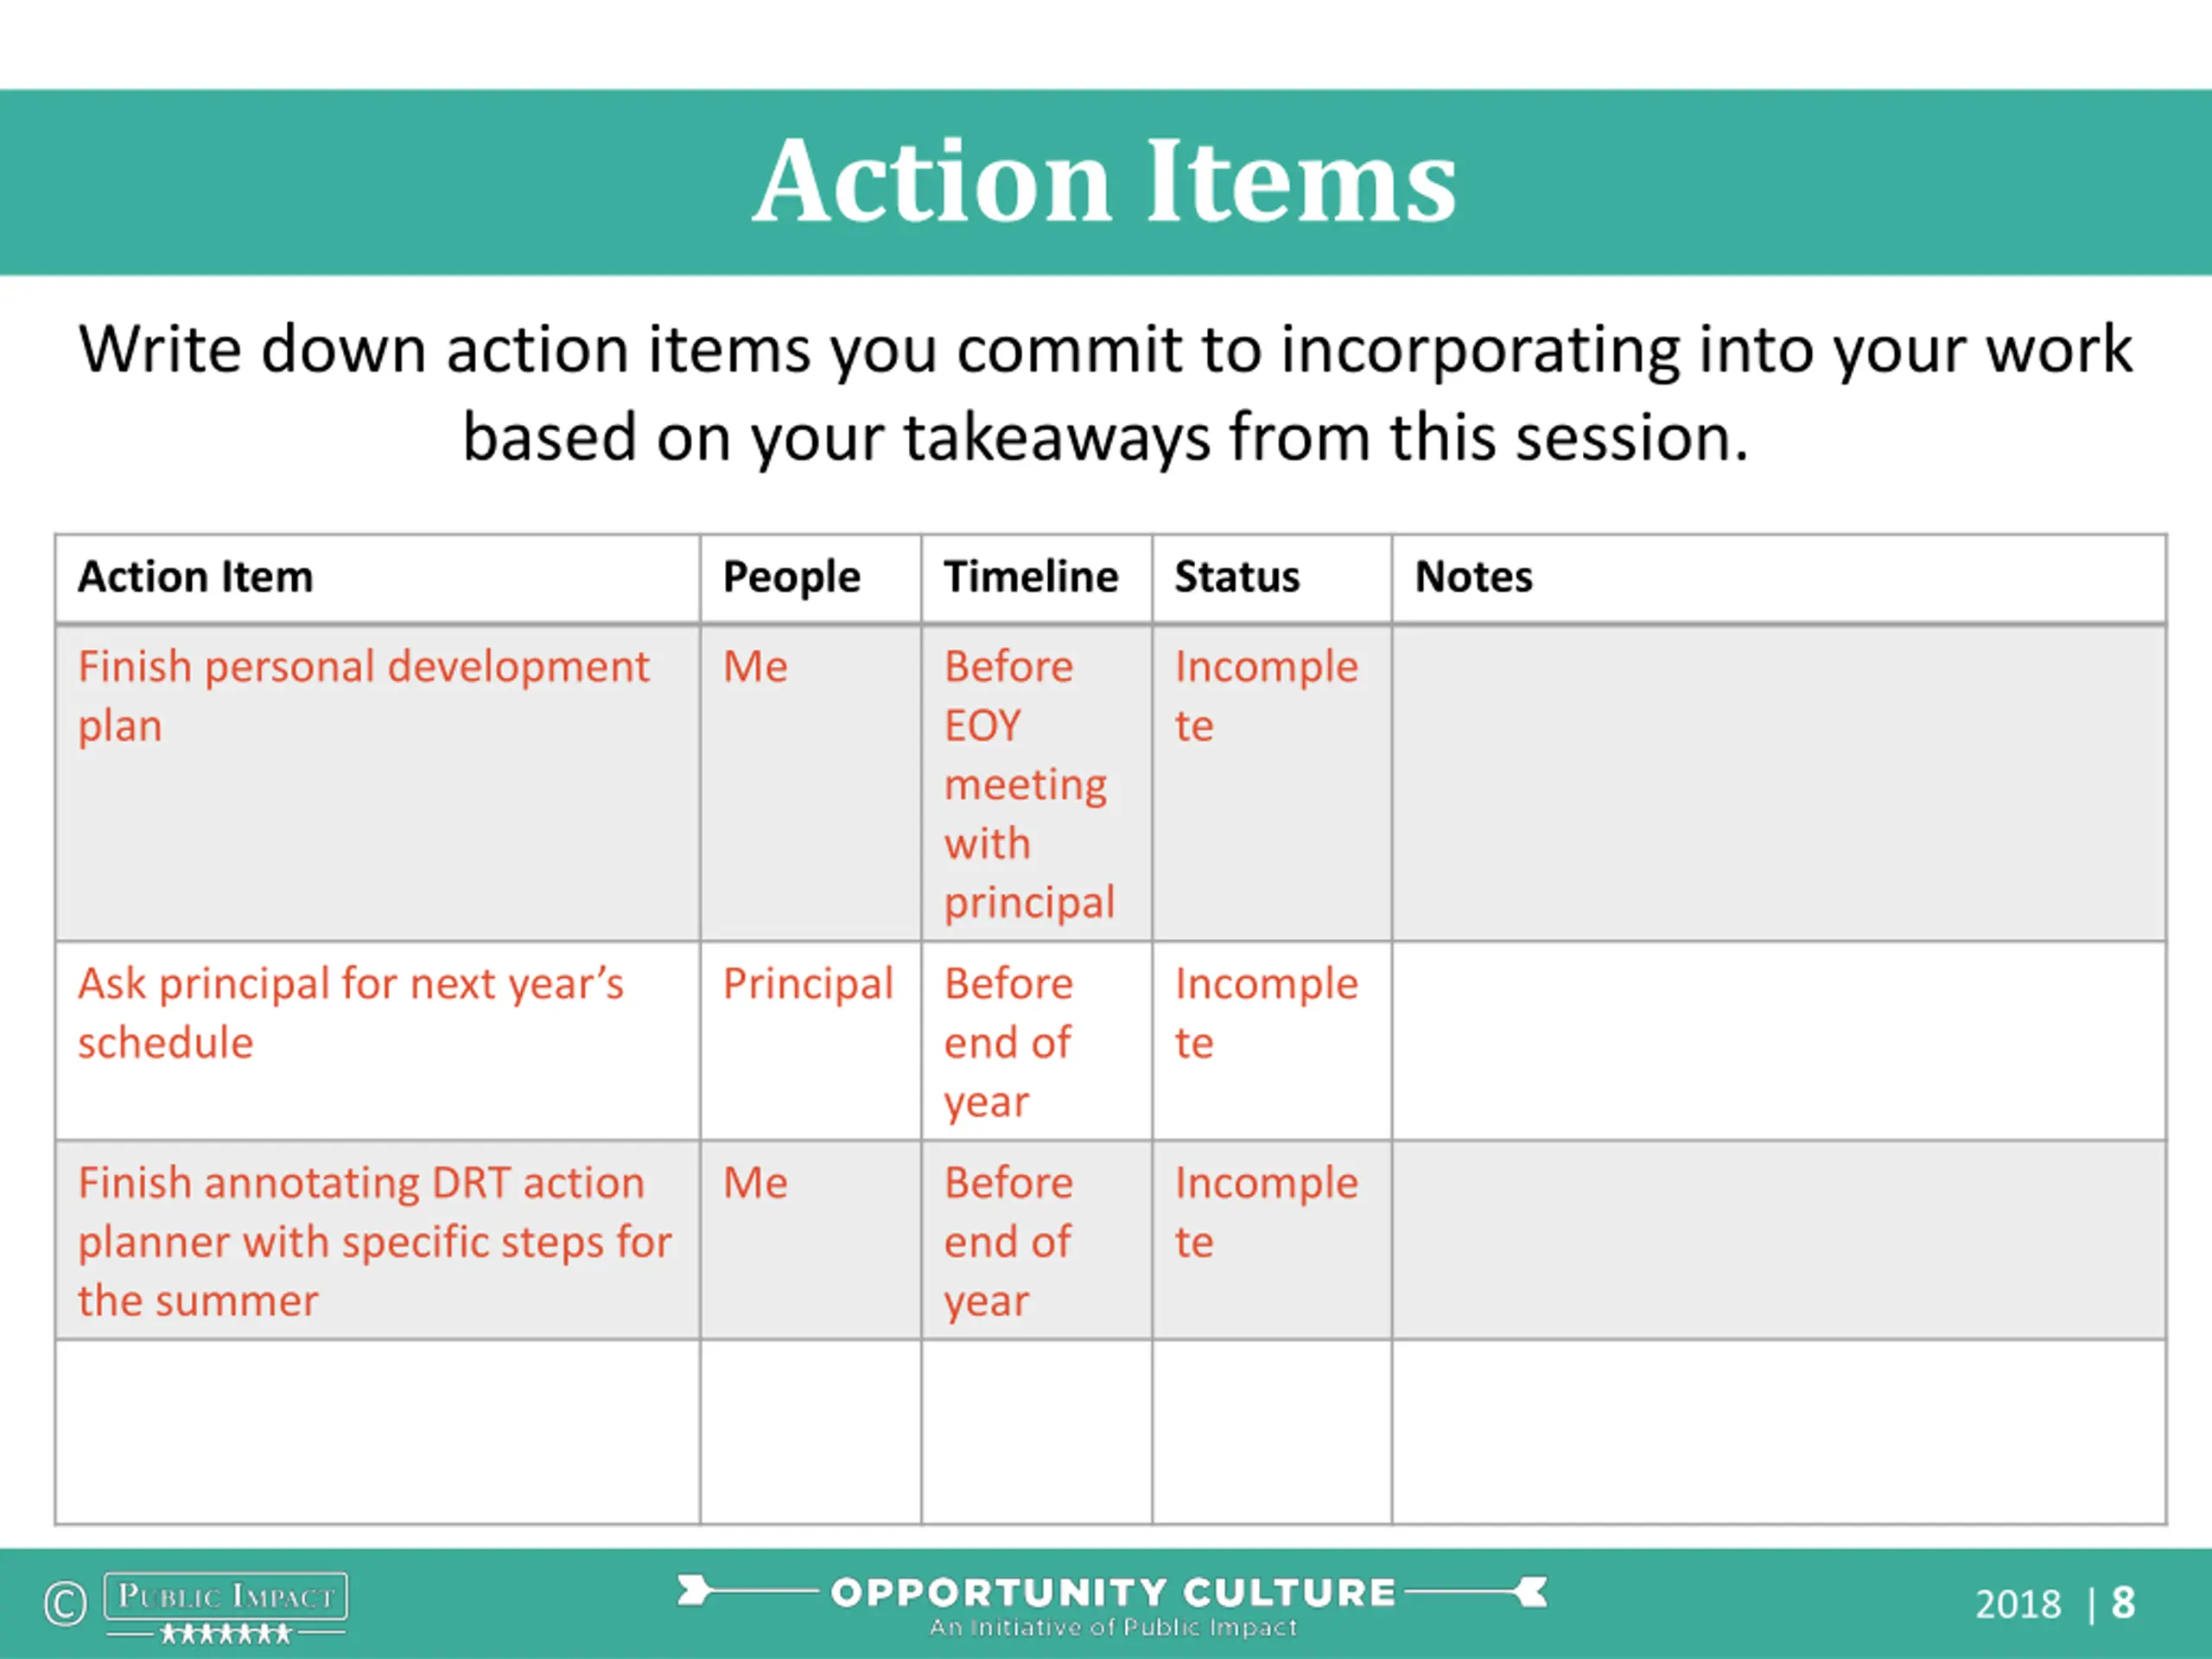2212x1659 pixels.
Task: Click the copyright symbol icon in footer
Action: pyautogui.click(x=65, y=1604)
